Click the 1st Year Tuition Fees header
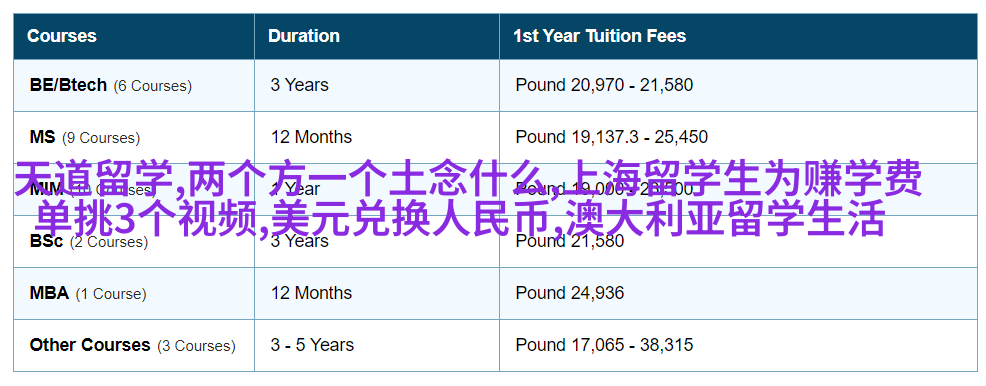The height and width of the screenshot is (386, 986). click(x=599, y=36)
